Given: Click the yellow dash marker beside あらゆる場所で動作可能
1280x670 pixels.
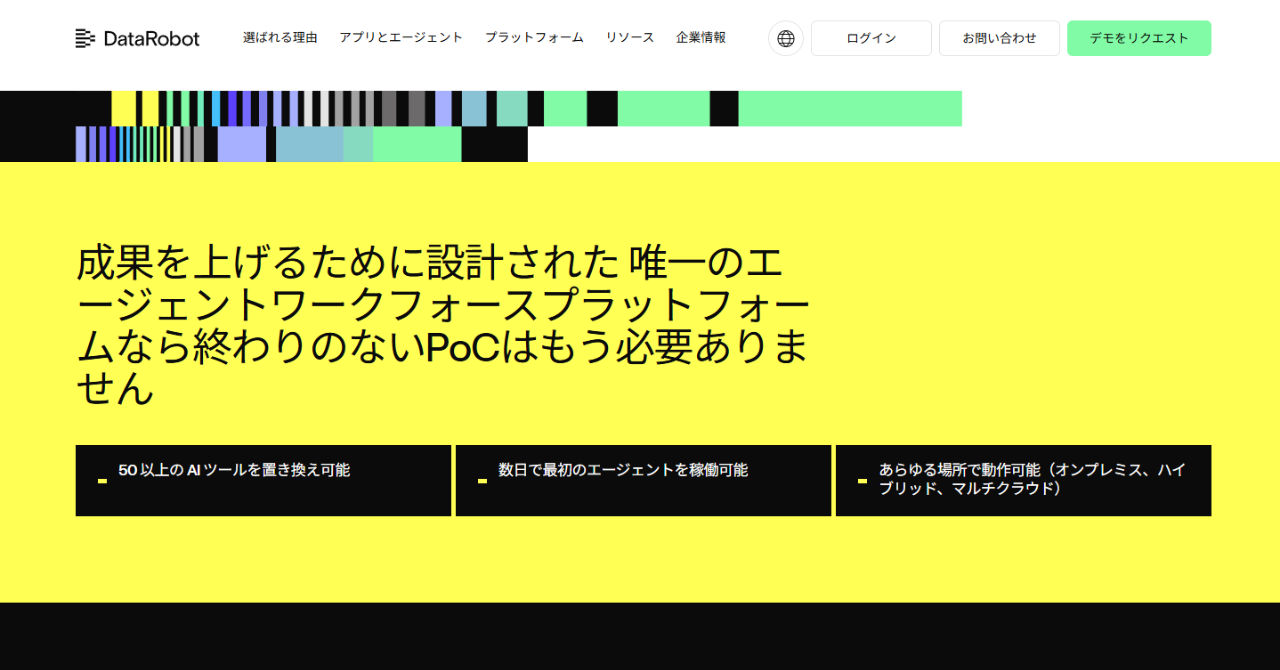Looking at the screenshot, I should 862,481.
